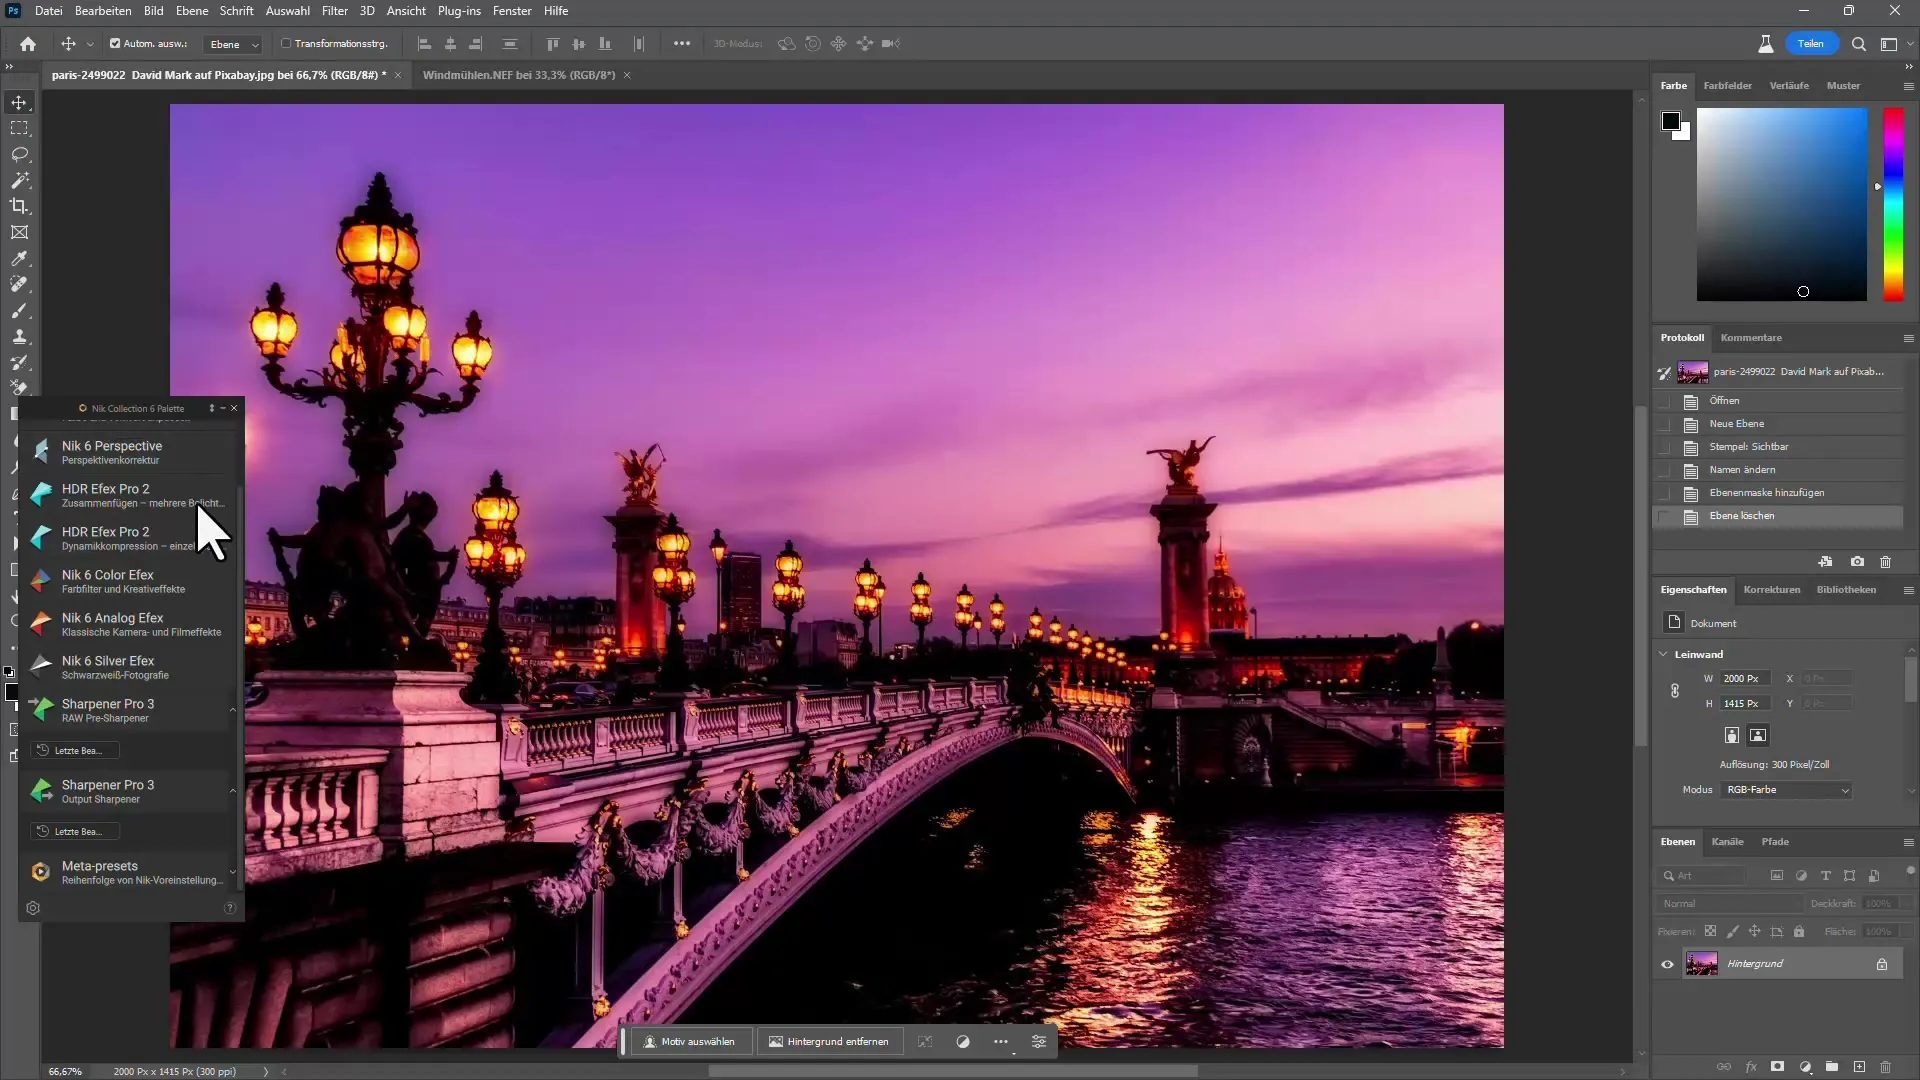Click the Sharpener Pro 3 Output Sharpener
Viewport: 1920px width, 1080px height.
point(108,790)
